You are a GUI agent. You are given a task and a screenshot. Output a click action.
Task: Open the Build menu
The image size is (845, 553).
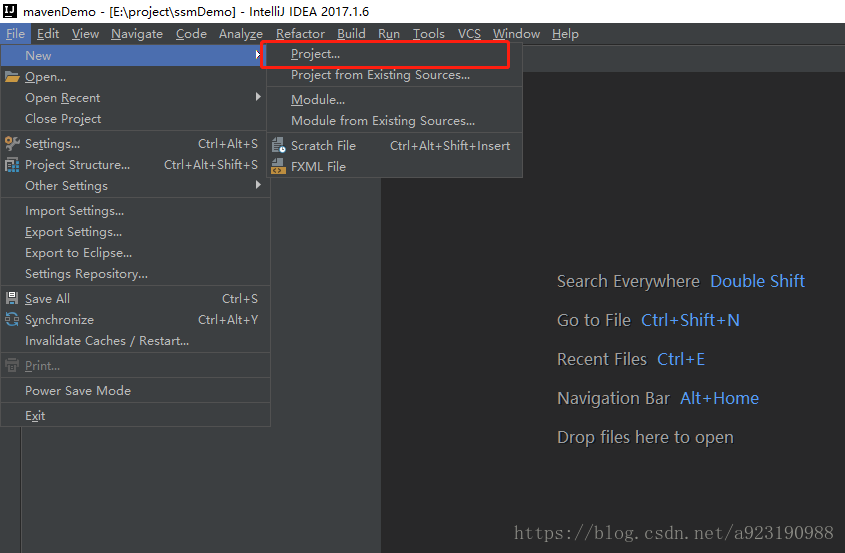(x=351, y=34)
